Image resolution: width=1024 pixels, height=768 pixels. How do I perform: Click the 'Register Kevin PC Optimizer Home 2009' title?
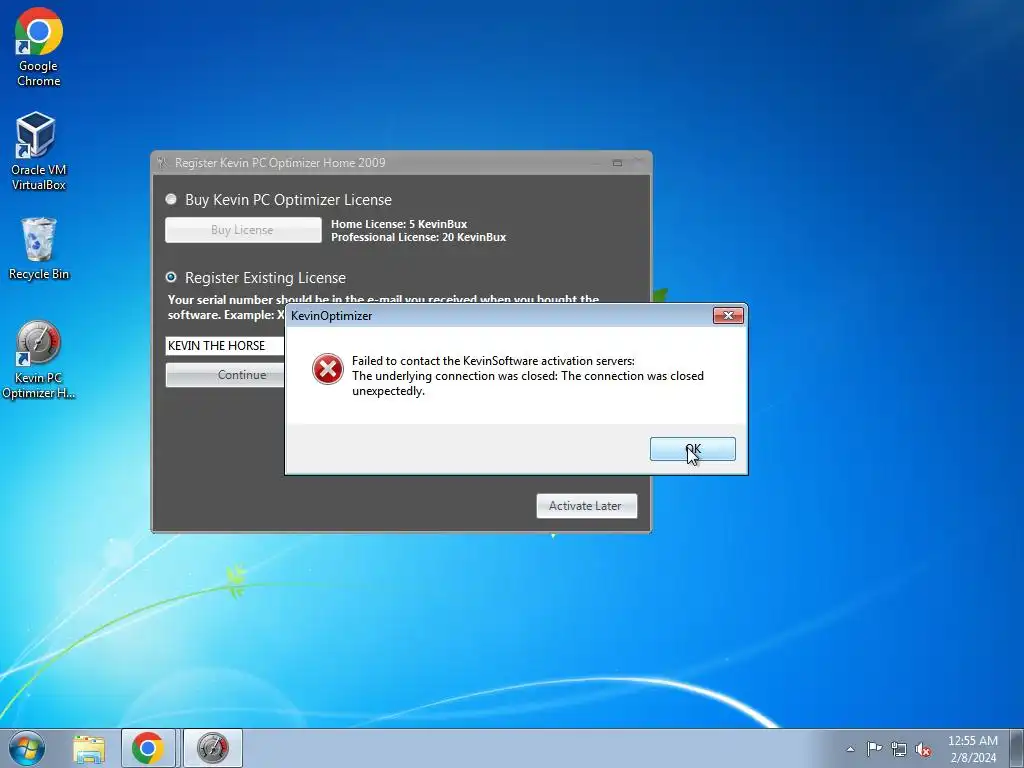click(x=280, y=163)
